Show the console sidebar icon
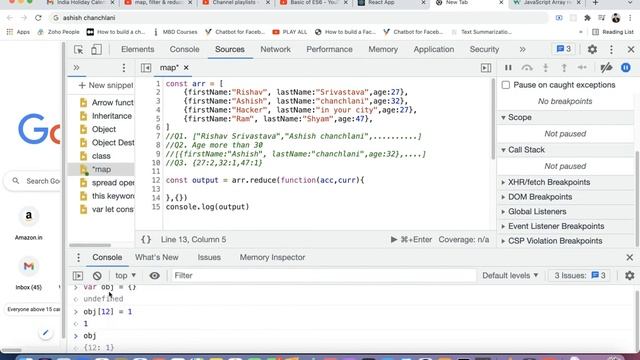Viewport: 640px width, 360px height. point(78,276)
